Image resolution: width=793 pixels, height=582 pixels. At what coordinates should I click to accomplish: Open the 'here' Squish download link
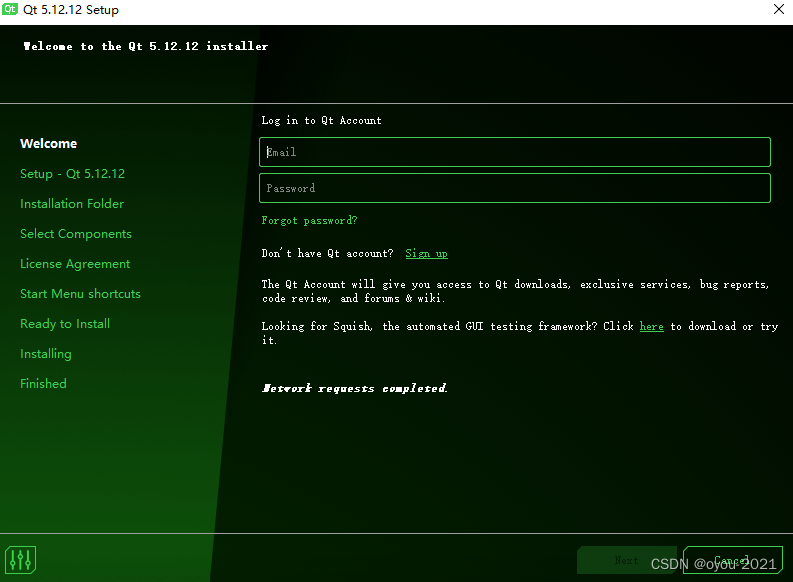651,327
